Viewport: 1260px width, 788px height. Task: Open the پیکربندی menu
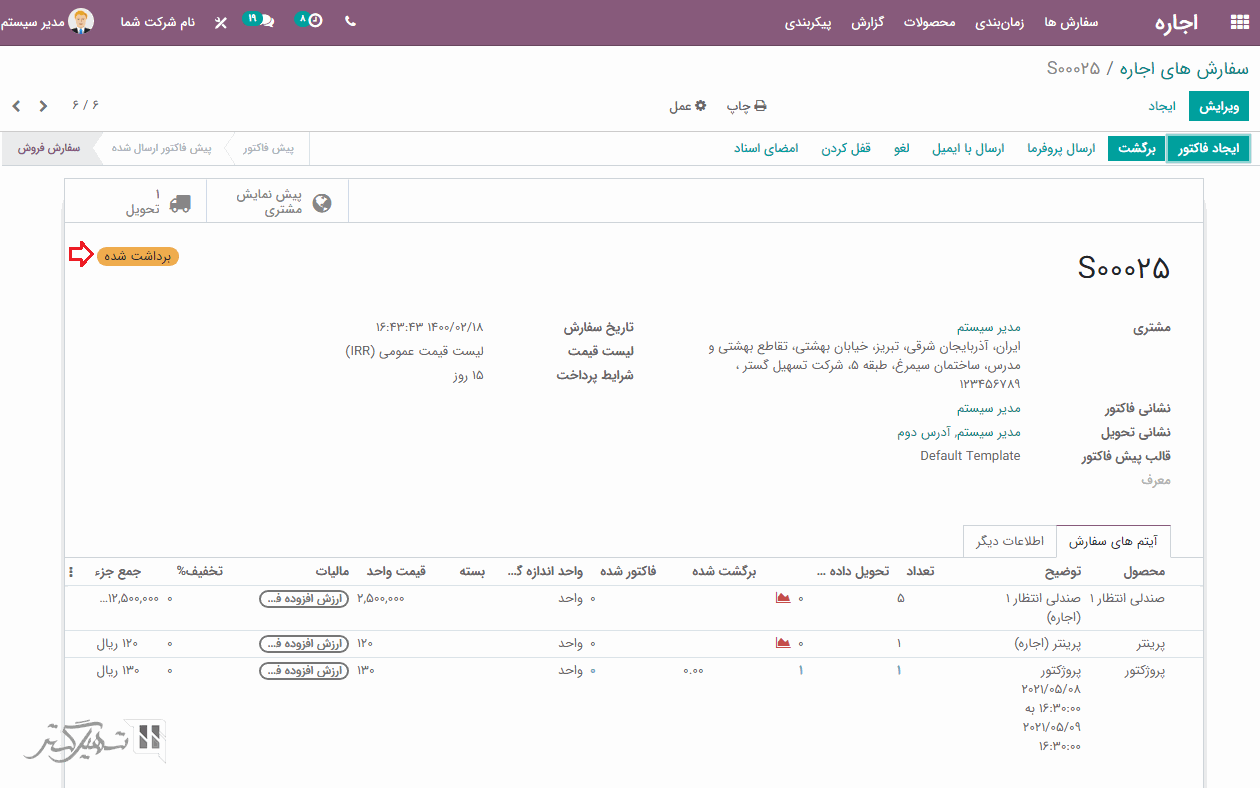pyautogui.click(x=808, y=22)
